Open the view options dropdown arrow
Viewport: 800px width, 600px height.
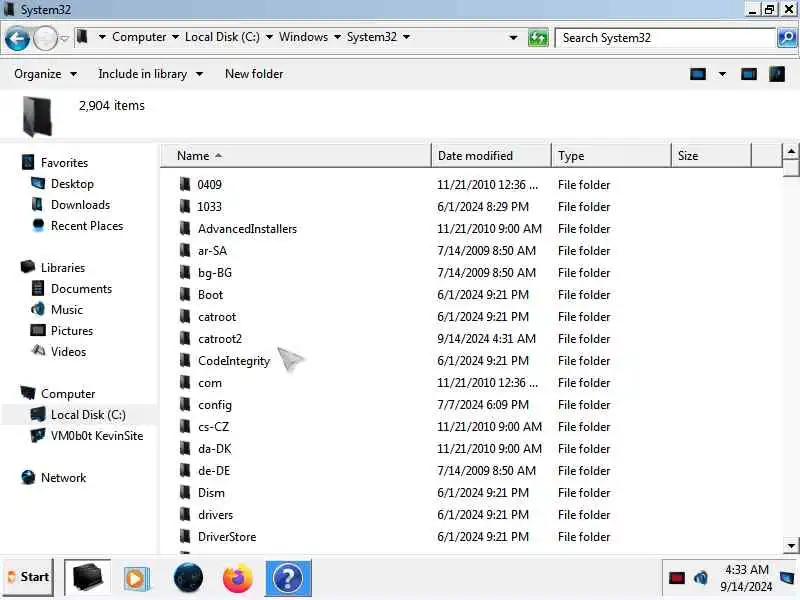(722, 74)
